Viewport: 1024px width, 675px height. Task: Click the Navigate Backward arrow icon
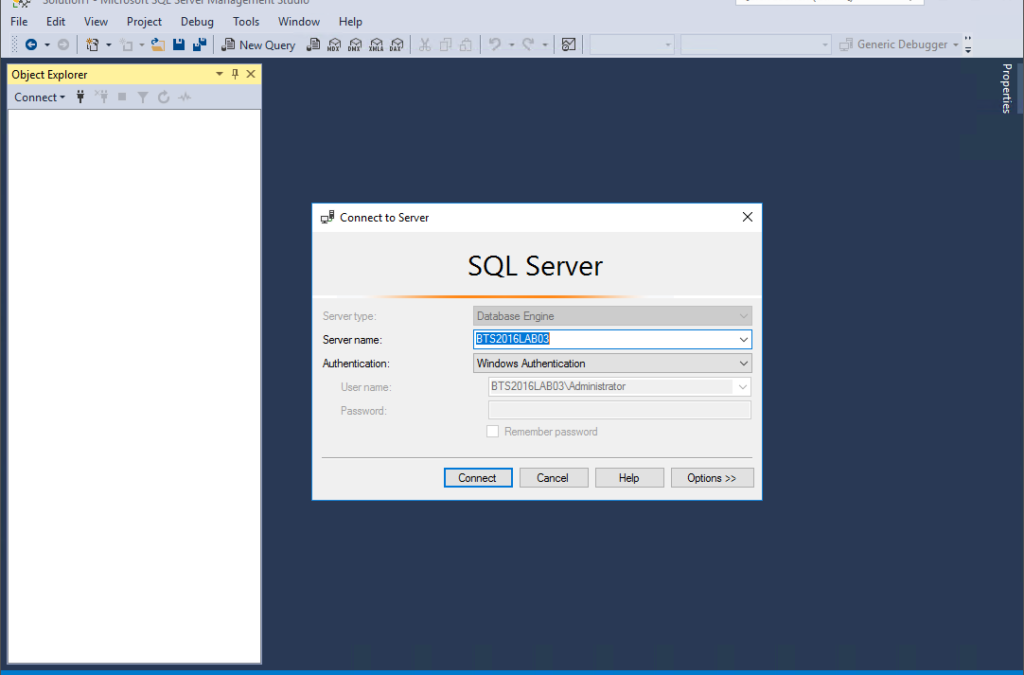tap(31, 44)
